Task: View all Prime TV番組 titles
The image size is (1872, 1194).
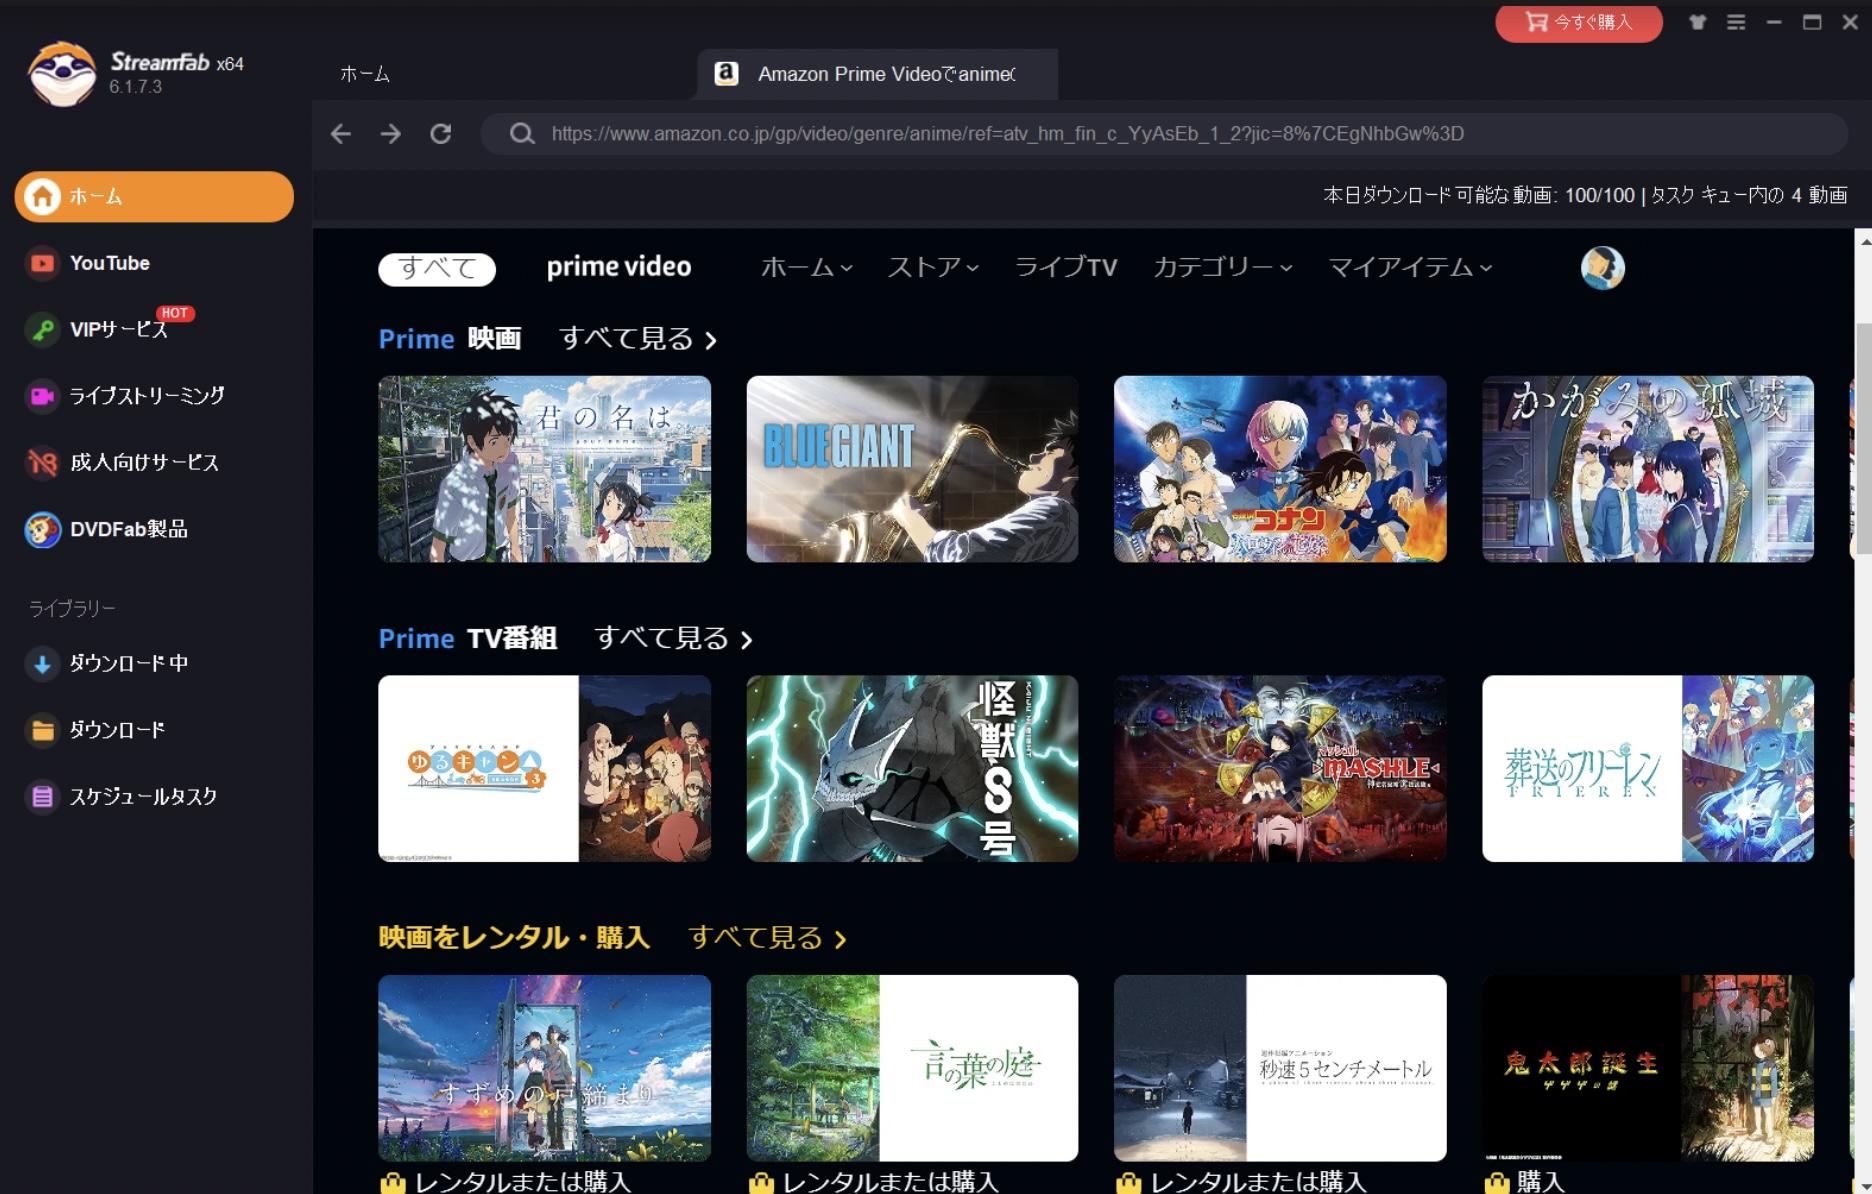Action: click(673, 638)
